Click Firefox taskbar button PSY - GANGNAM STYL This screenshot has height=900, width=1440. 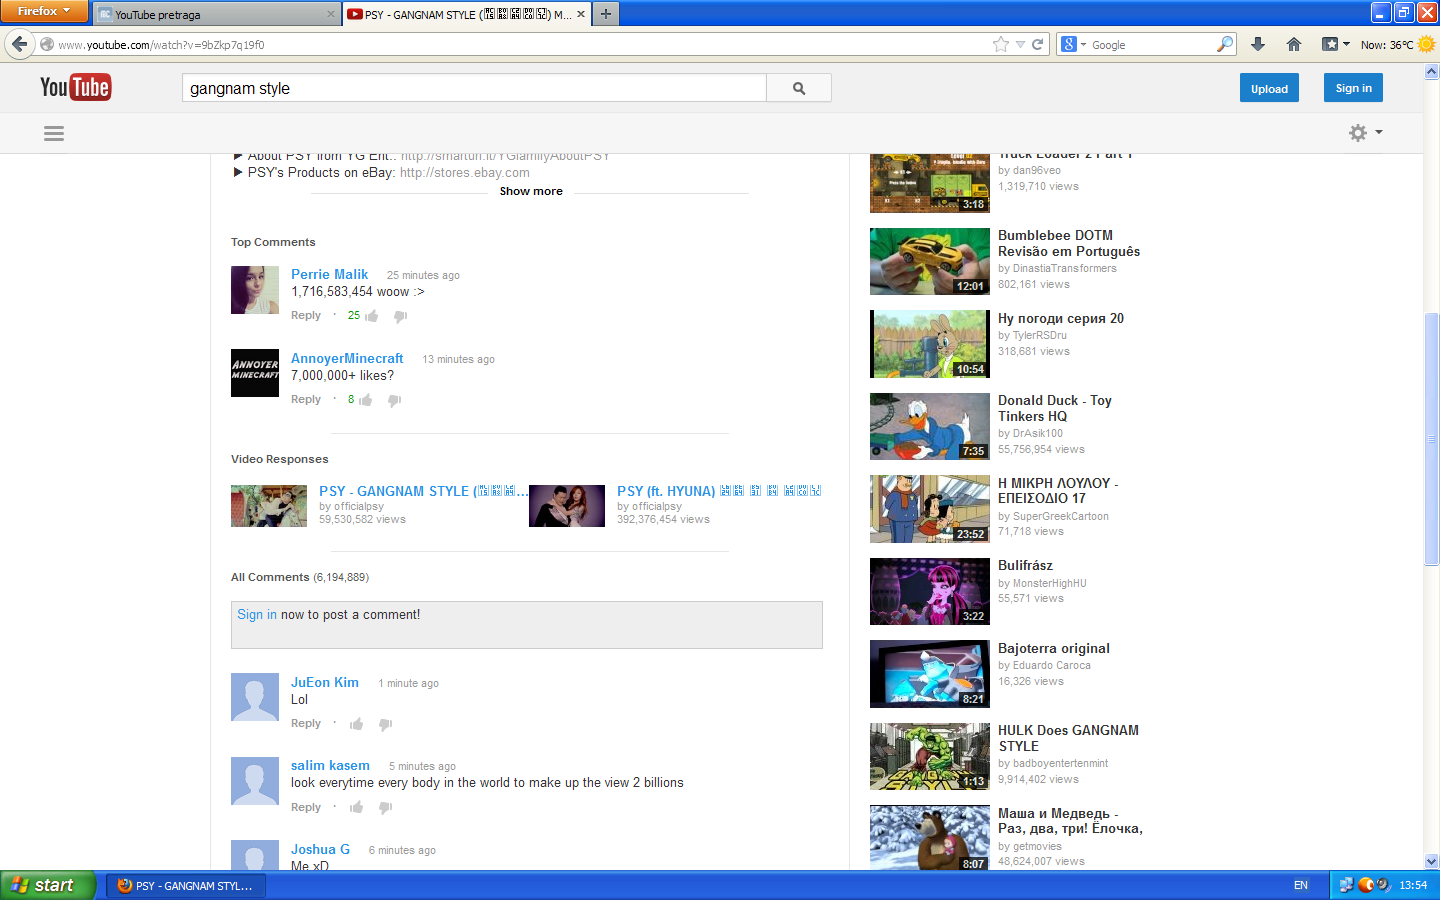pos(185,885)
